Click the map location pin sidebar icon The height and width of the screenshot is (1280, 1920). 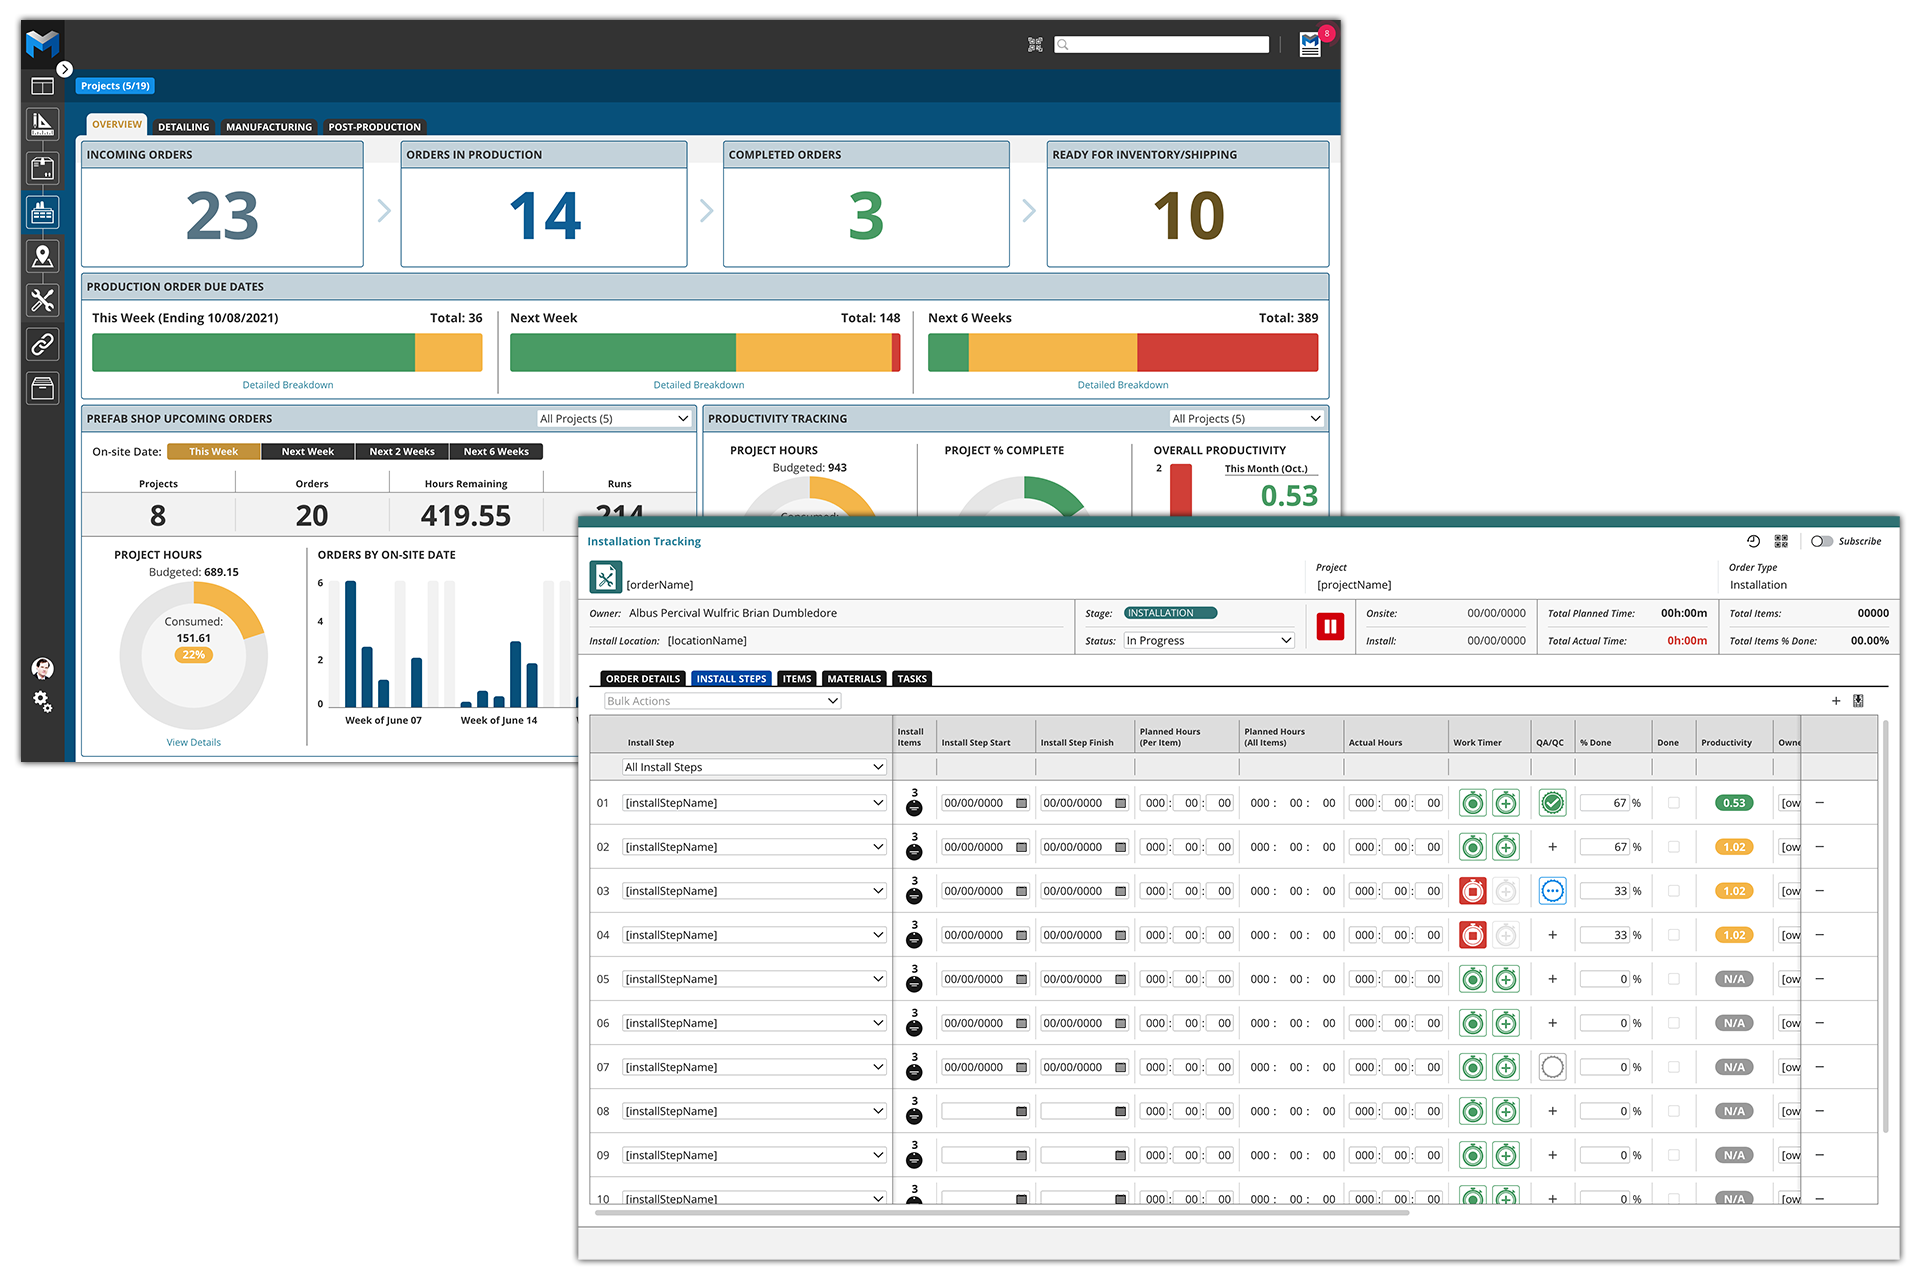coord(42,257)
